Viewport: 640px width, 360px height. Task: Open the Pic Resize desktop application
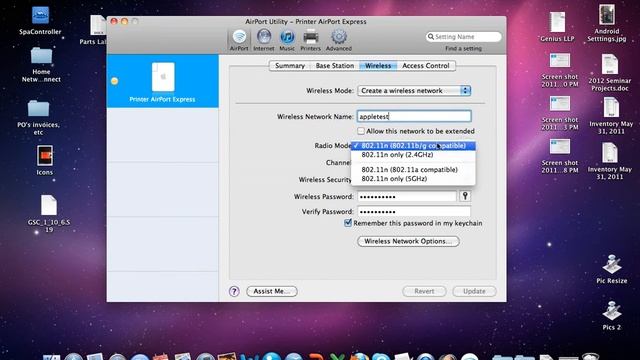[x=611, y=269]
